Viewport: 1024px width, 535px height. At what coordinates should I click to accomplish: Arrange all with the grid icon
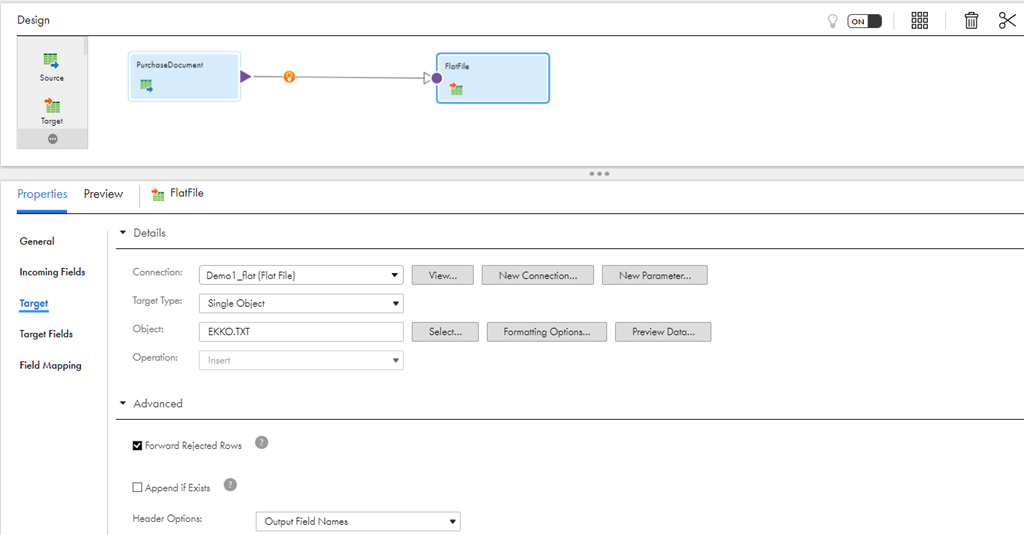point(920,20)
